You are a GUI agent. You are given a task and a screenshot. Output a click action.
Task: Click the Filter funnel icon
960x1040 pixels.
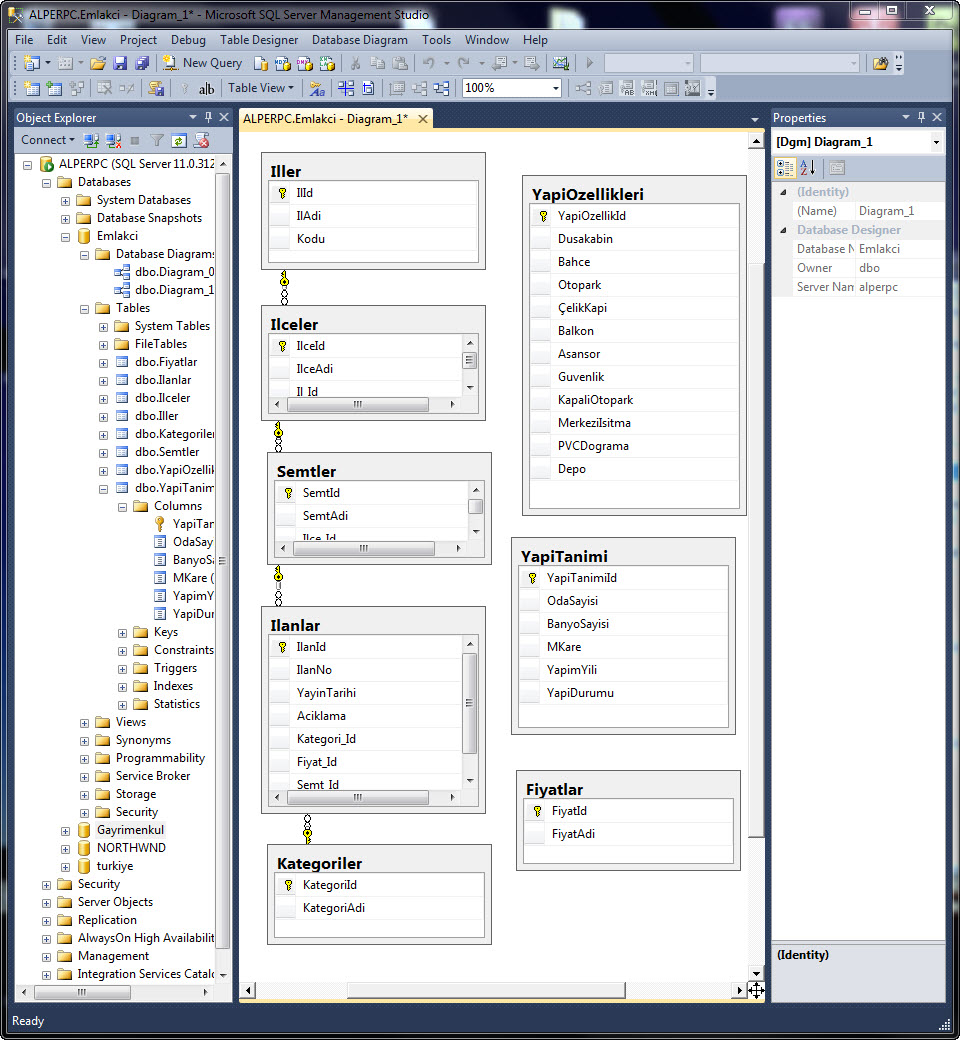tap(157, 140)
